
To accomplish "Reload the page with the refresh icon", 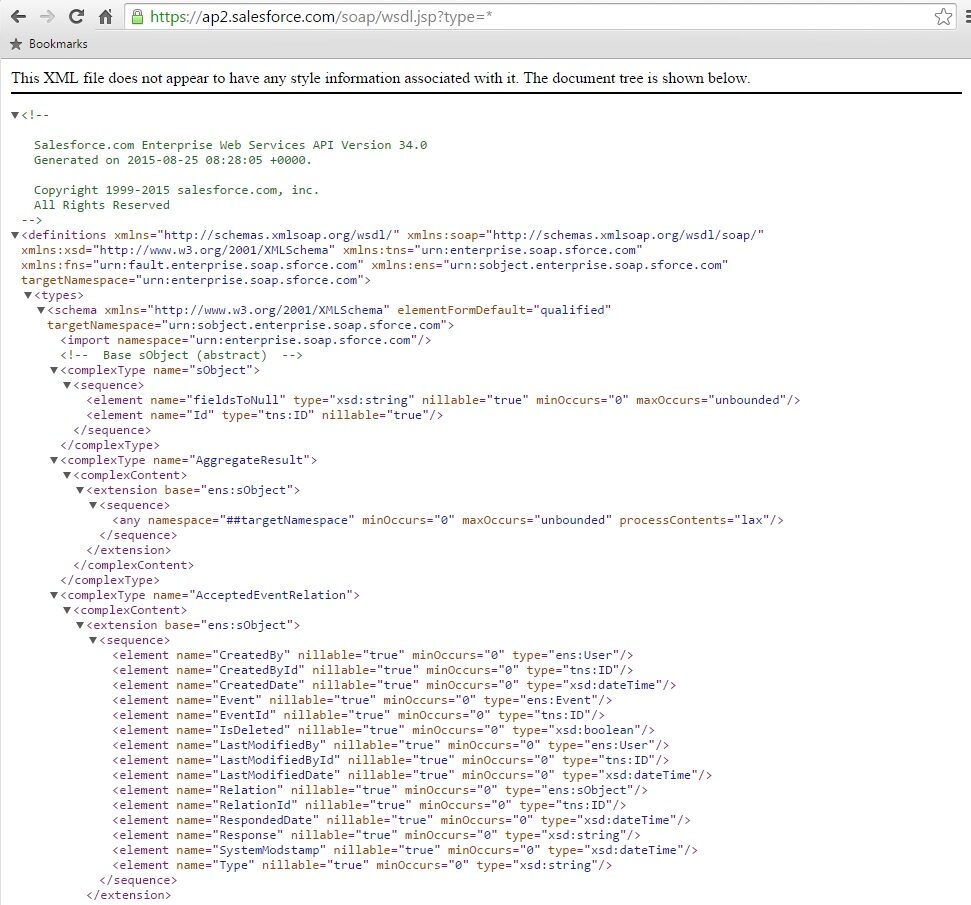I will tap(76, 17).
